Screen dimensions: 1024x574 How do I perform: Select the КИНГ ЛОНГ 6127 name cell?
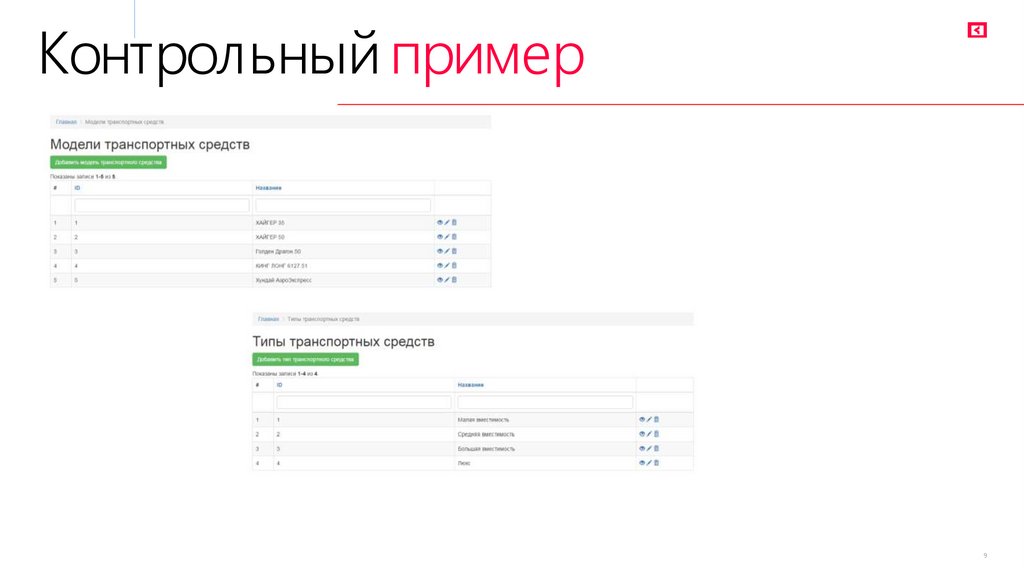[x=344, y=266]
